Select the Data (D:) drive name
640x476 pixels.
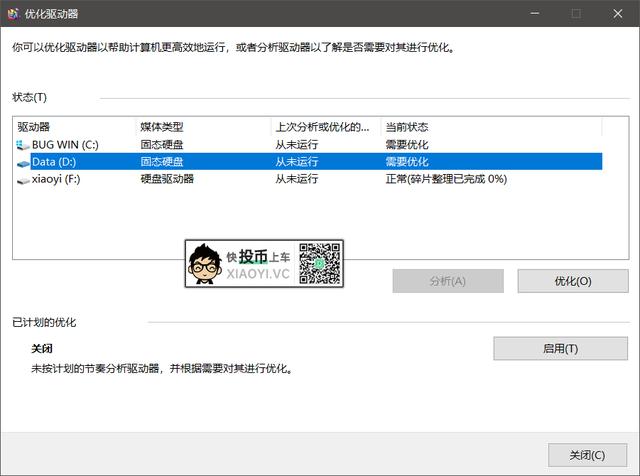(54, 162)
